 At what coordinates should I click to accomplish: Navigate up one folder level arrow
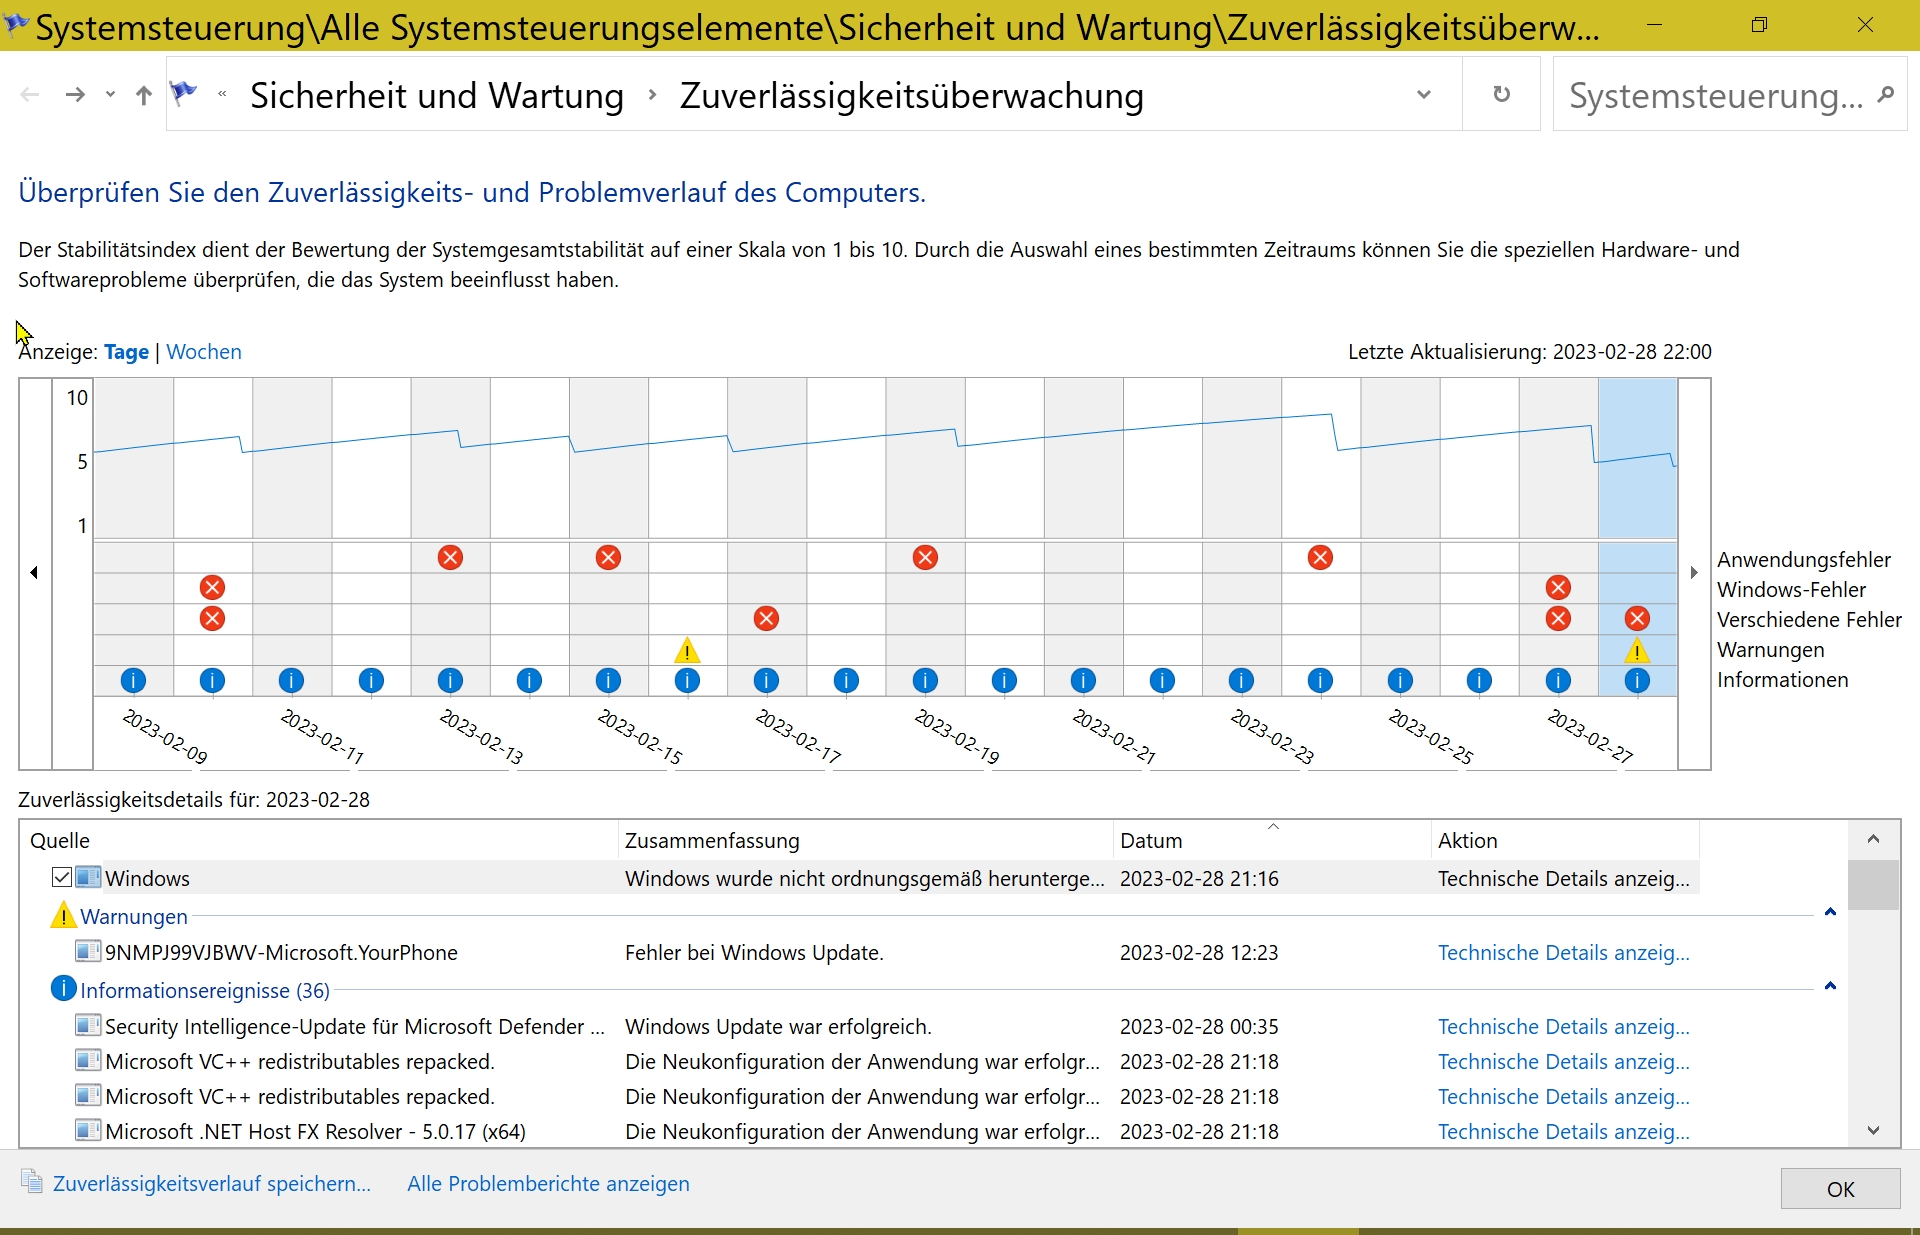coord(144,95)
